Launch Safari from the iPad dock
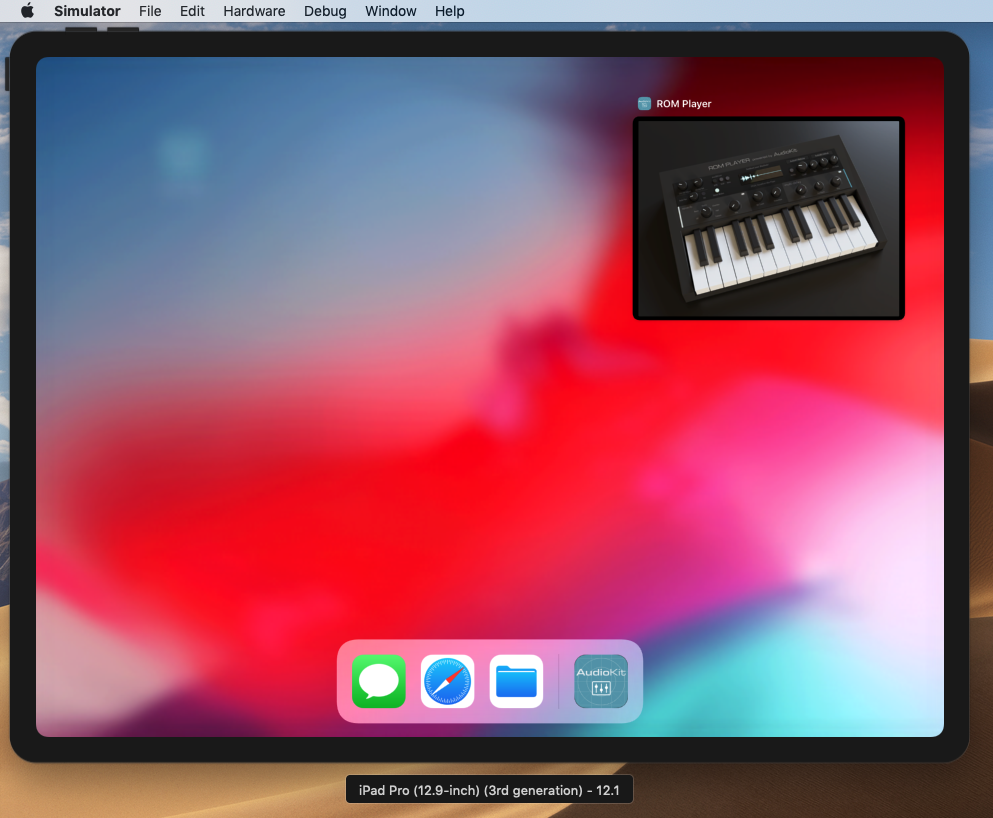Image resolution: width=993 pixels, height=818 pixels. (x=448, y=681)
